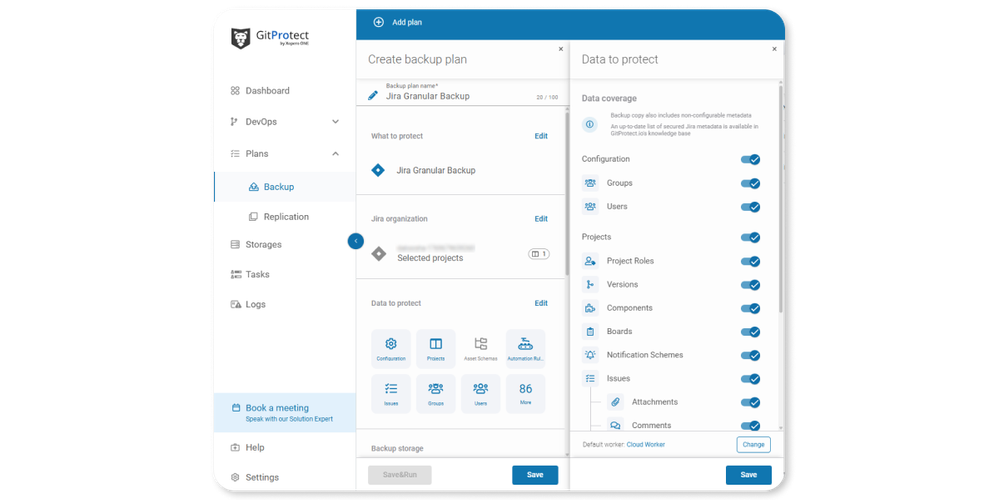Image resolution: width=999 pixels, height=500 pixels.
Task: Open the Replication section
Action: (284, 217)
